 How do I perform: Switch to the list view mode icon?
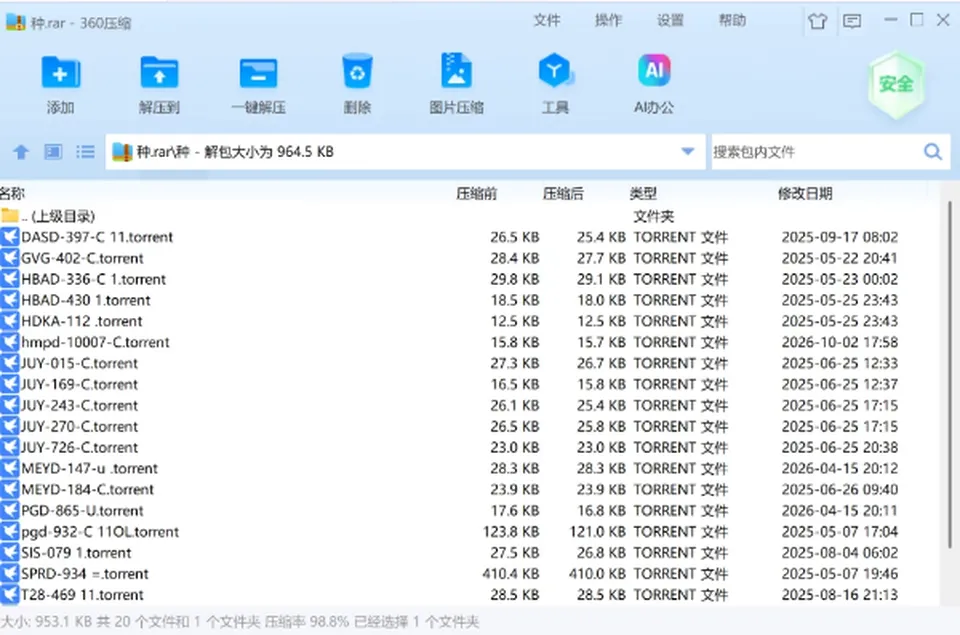tap(85, 151)
